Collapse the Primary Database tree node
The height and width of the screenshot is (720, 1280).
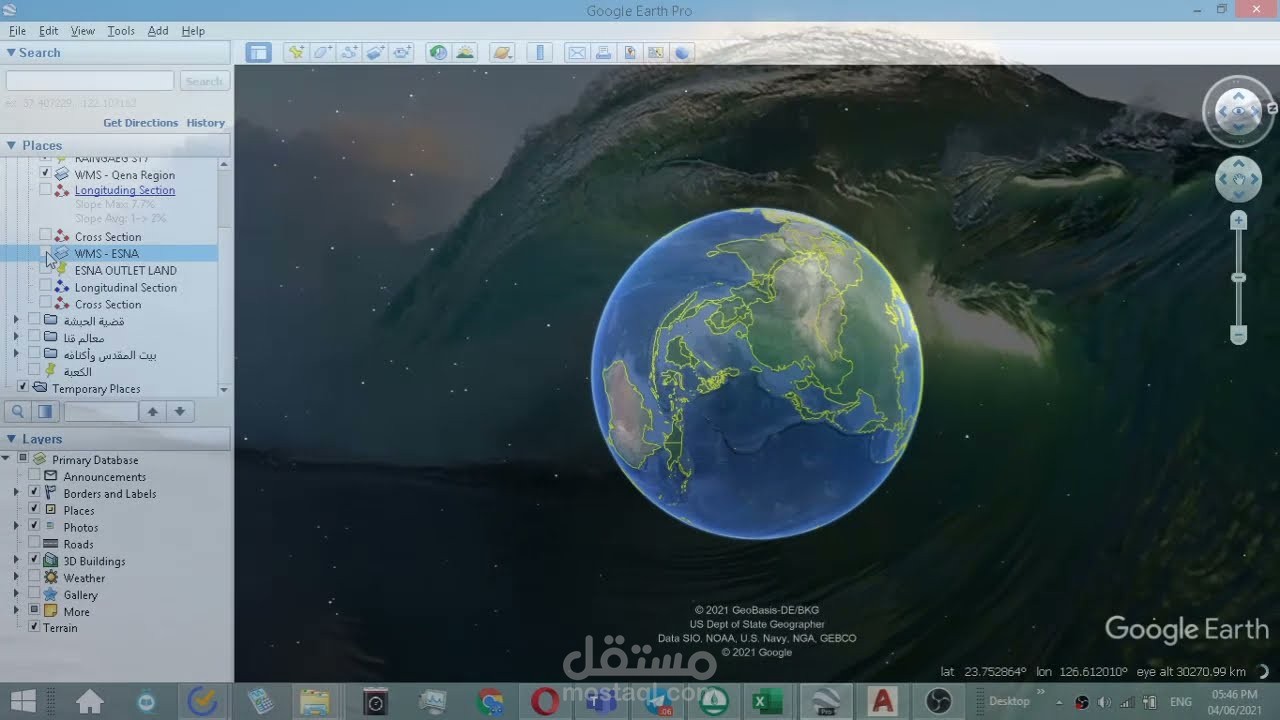click(6, 459)
